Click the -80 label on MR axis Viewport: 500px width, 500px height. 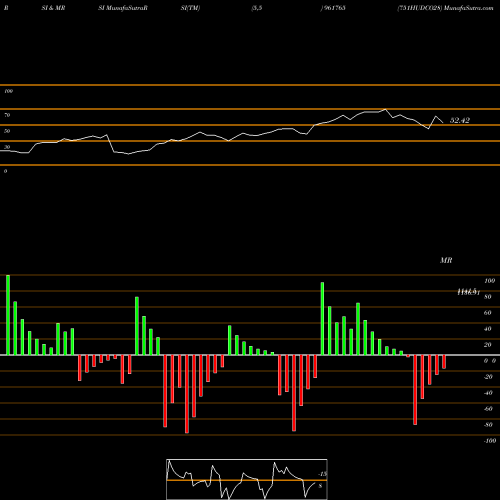488,425
